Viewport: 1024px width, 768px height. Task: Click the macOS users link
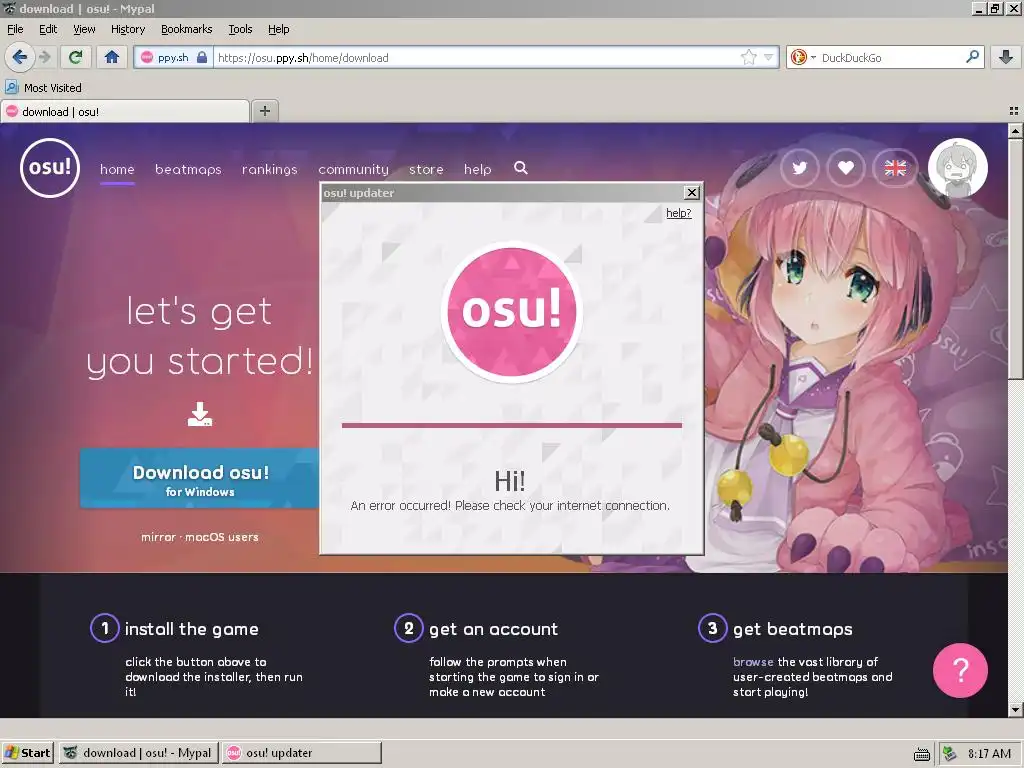coord(222,537)
